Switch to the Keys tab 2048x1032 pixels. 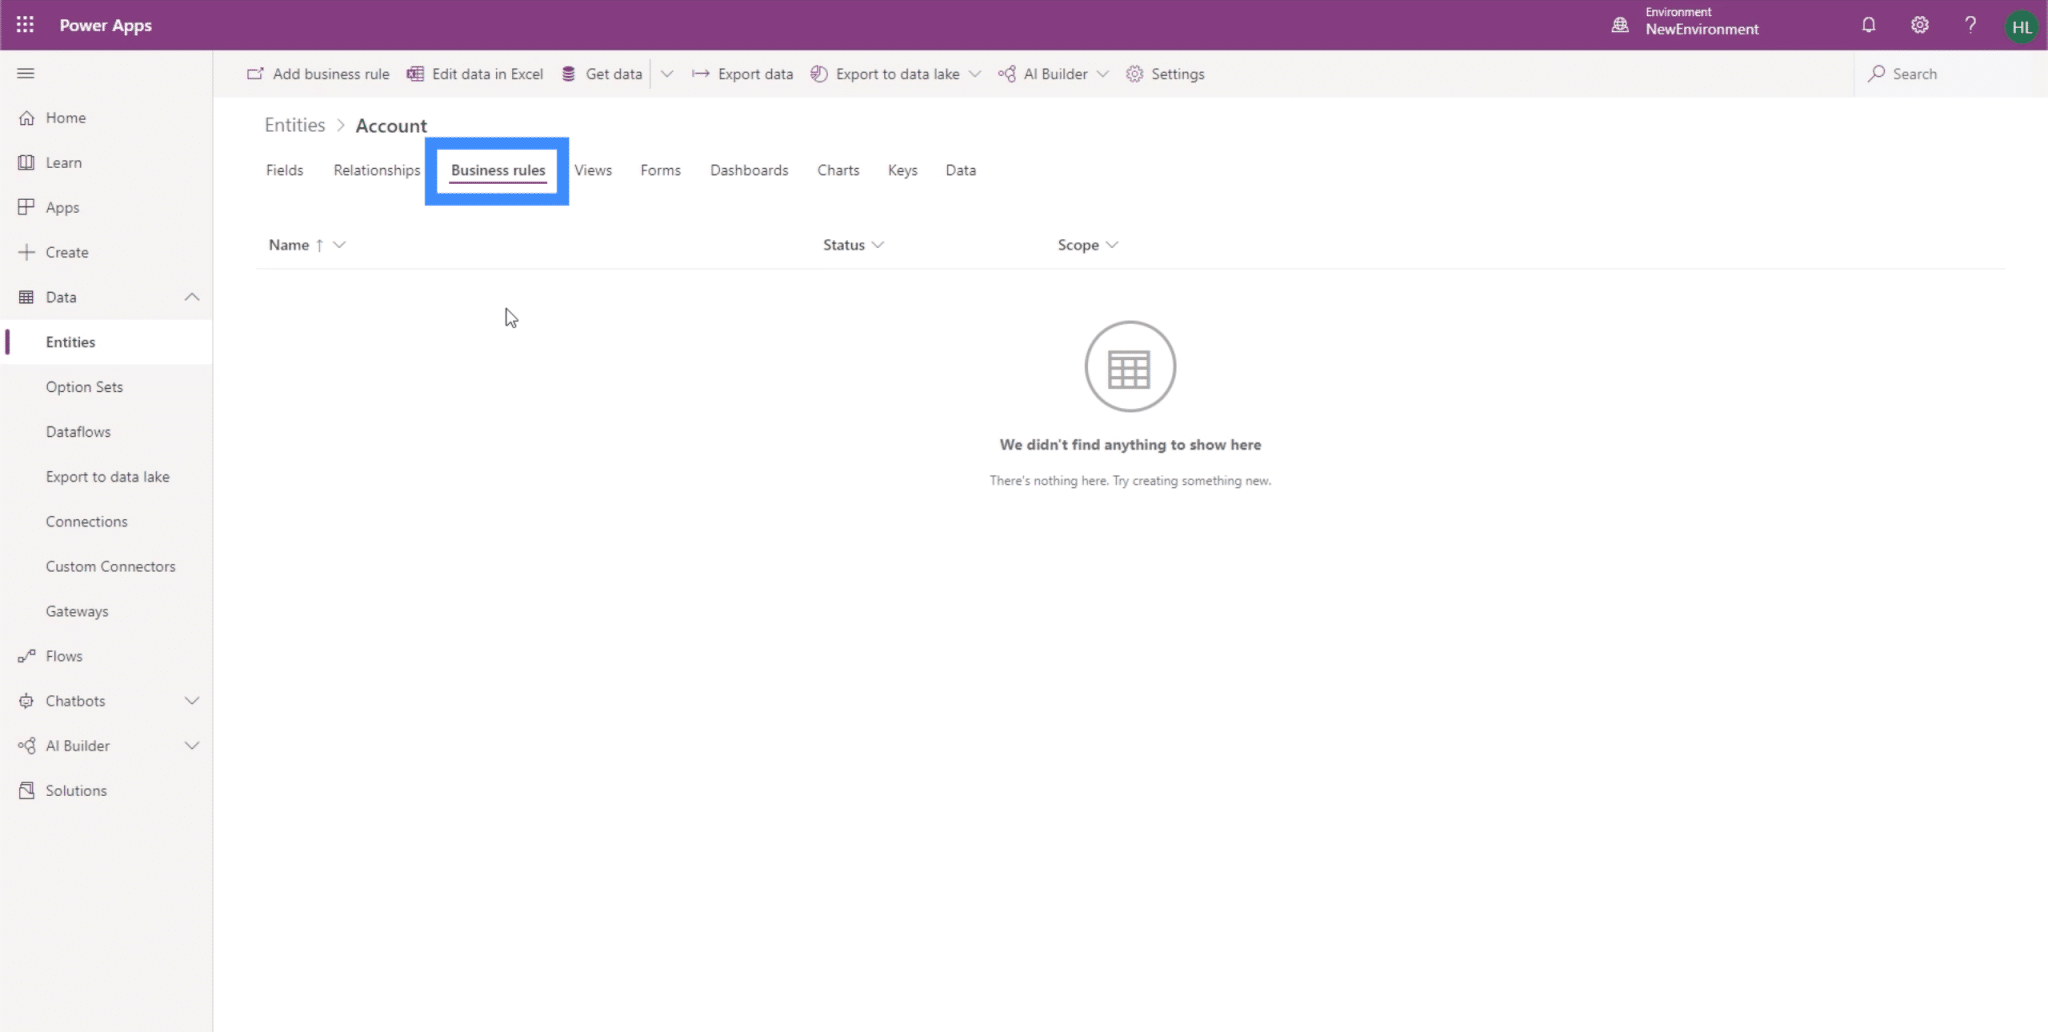coord(902,170)
